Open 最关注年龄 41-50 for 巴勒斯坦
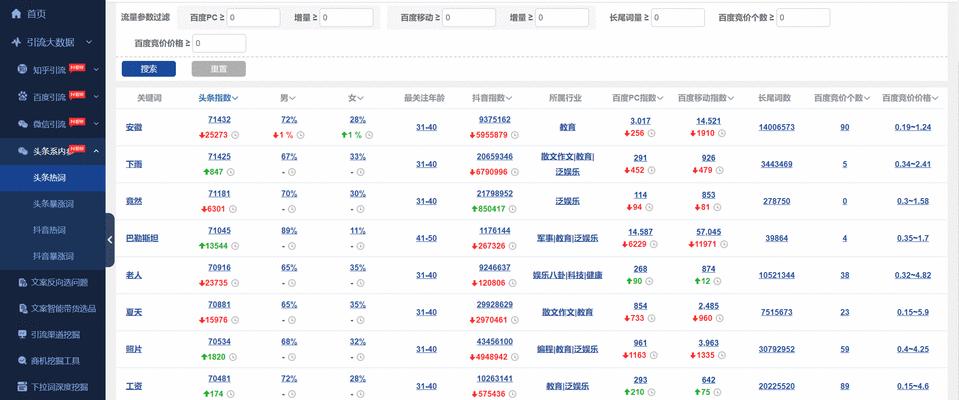 [426, 239]
